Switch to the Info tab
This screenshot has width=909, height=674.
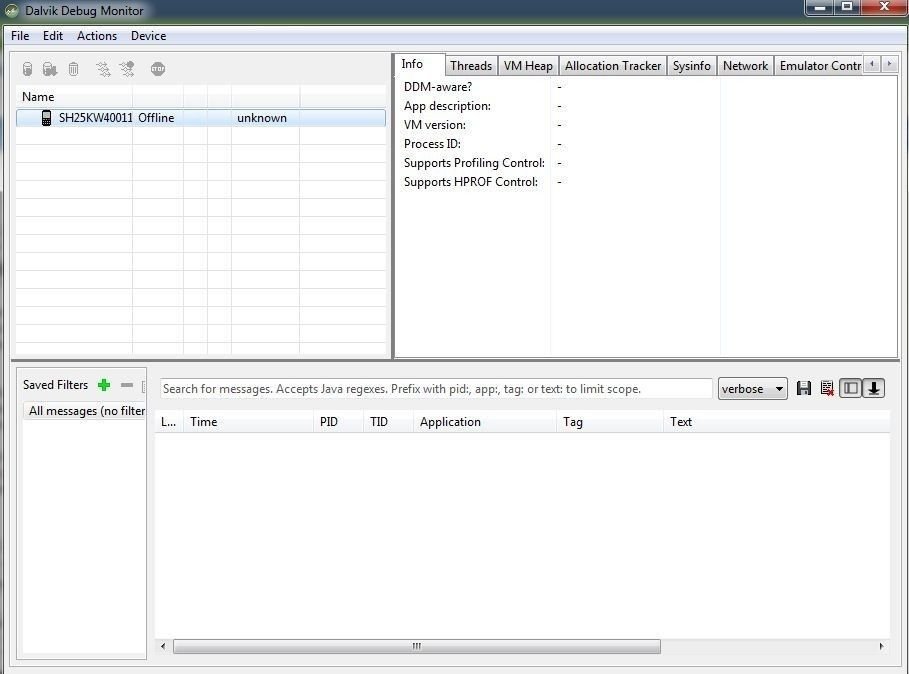(x=419, y=64)
